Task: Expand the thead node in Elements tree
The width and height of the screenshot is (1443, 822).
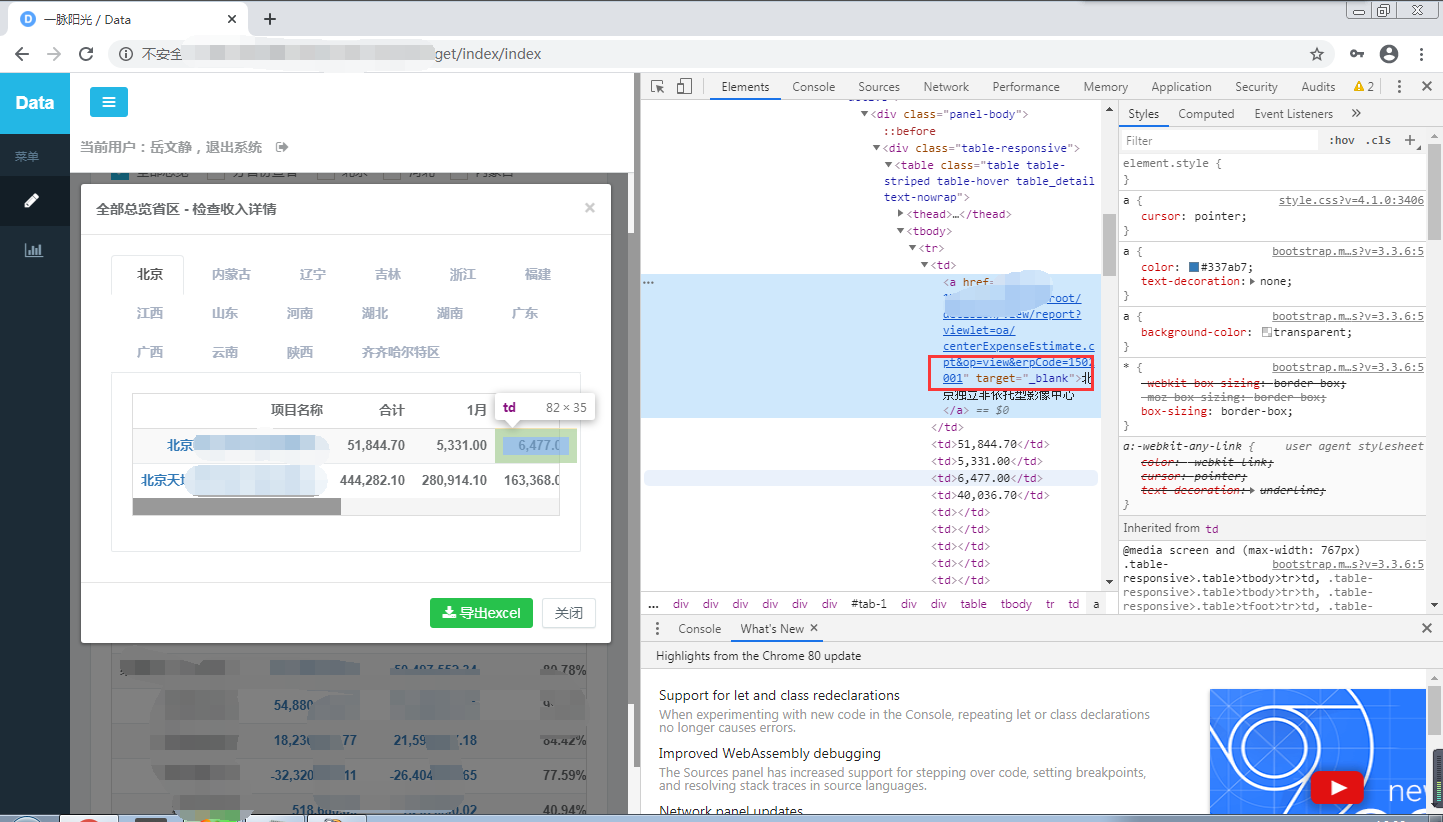Action: pos(901,214)
